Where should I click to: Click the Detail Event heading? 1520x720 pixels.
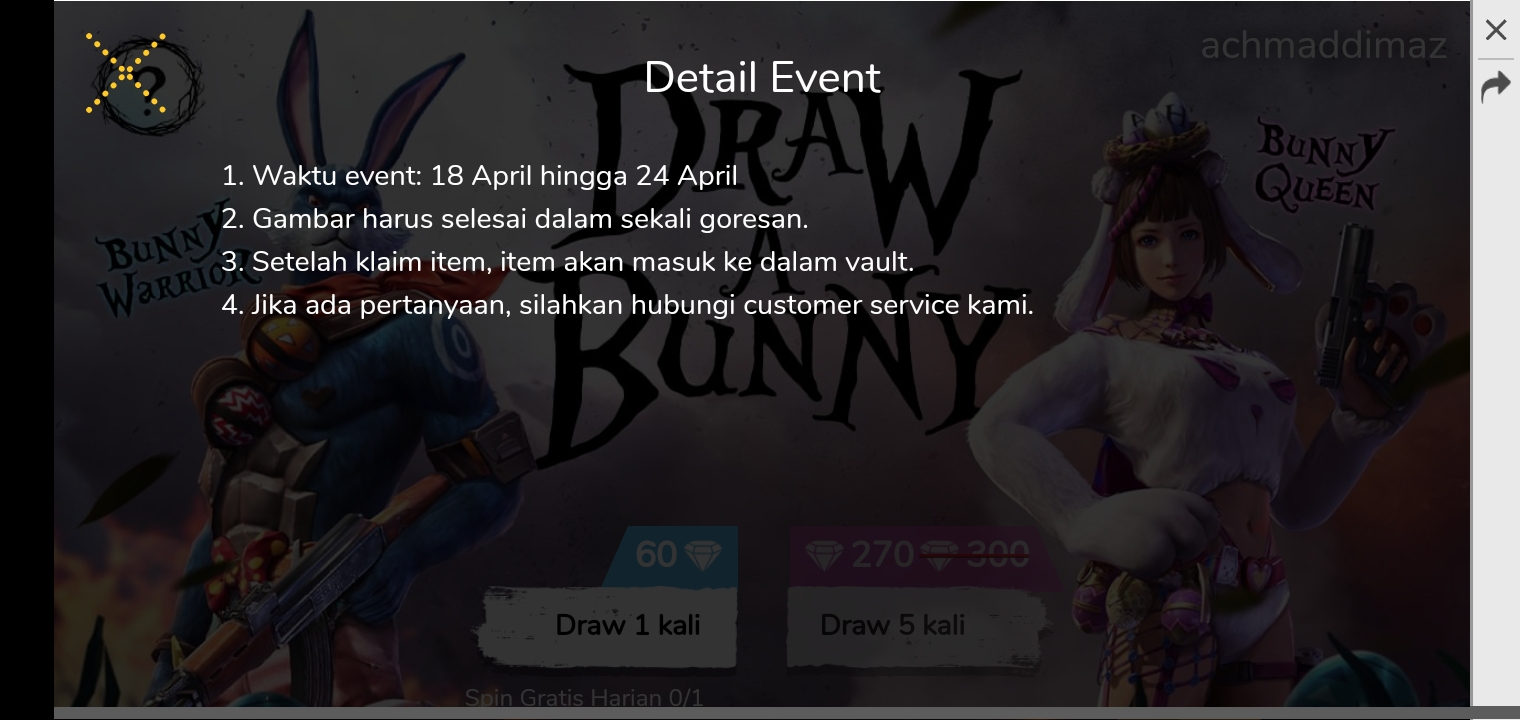click(762, 78)
